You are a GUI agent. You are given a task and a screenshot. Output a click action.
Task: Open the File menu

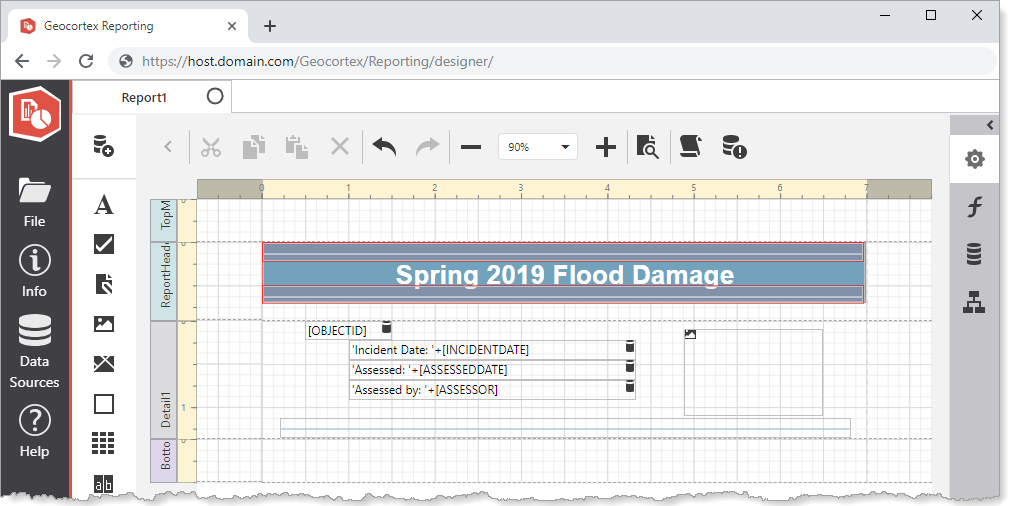click(x=34, y=201)
